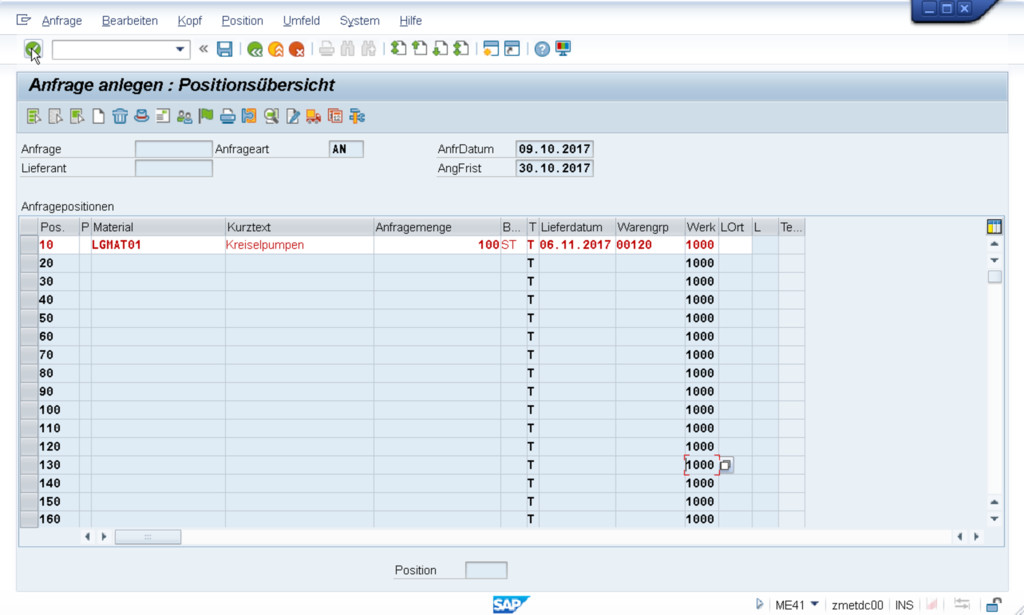Click the blue Help question mark icon
Image resolution: width=1024 pixels, height=615 pixels.
542,49
